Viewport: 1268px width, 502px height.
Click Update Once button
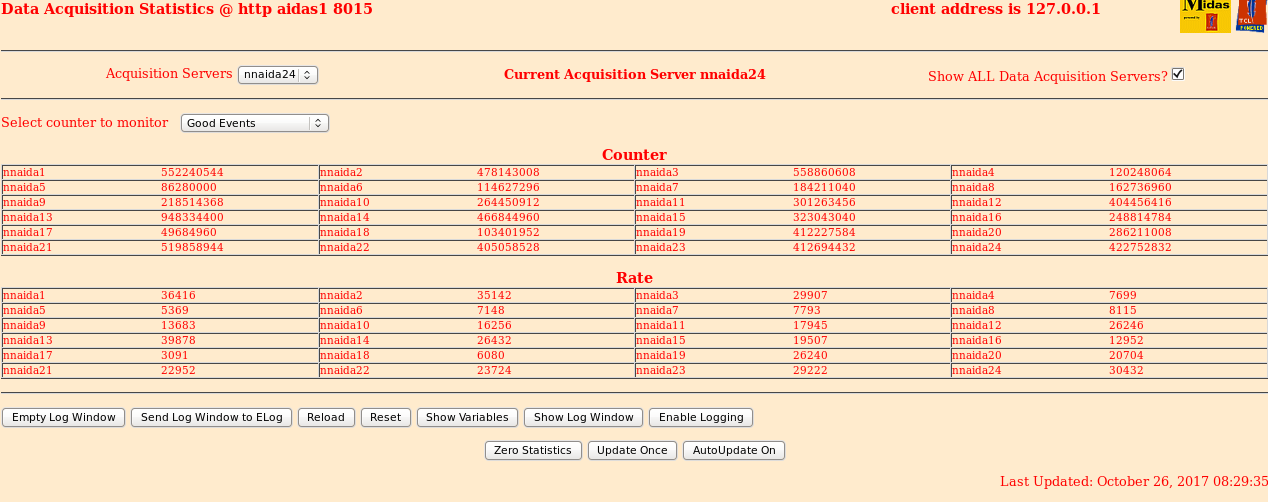point(632,450)
